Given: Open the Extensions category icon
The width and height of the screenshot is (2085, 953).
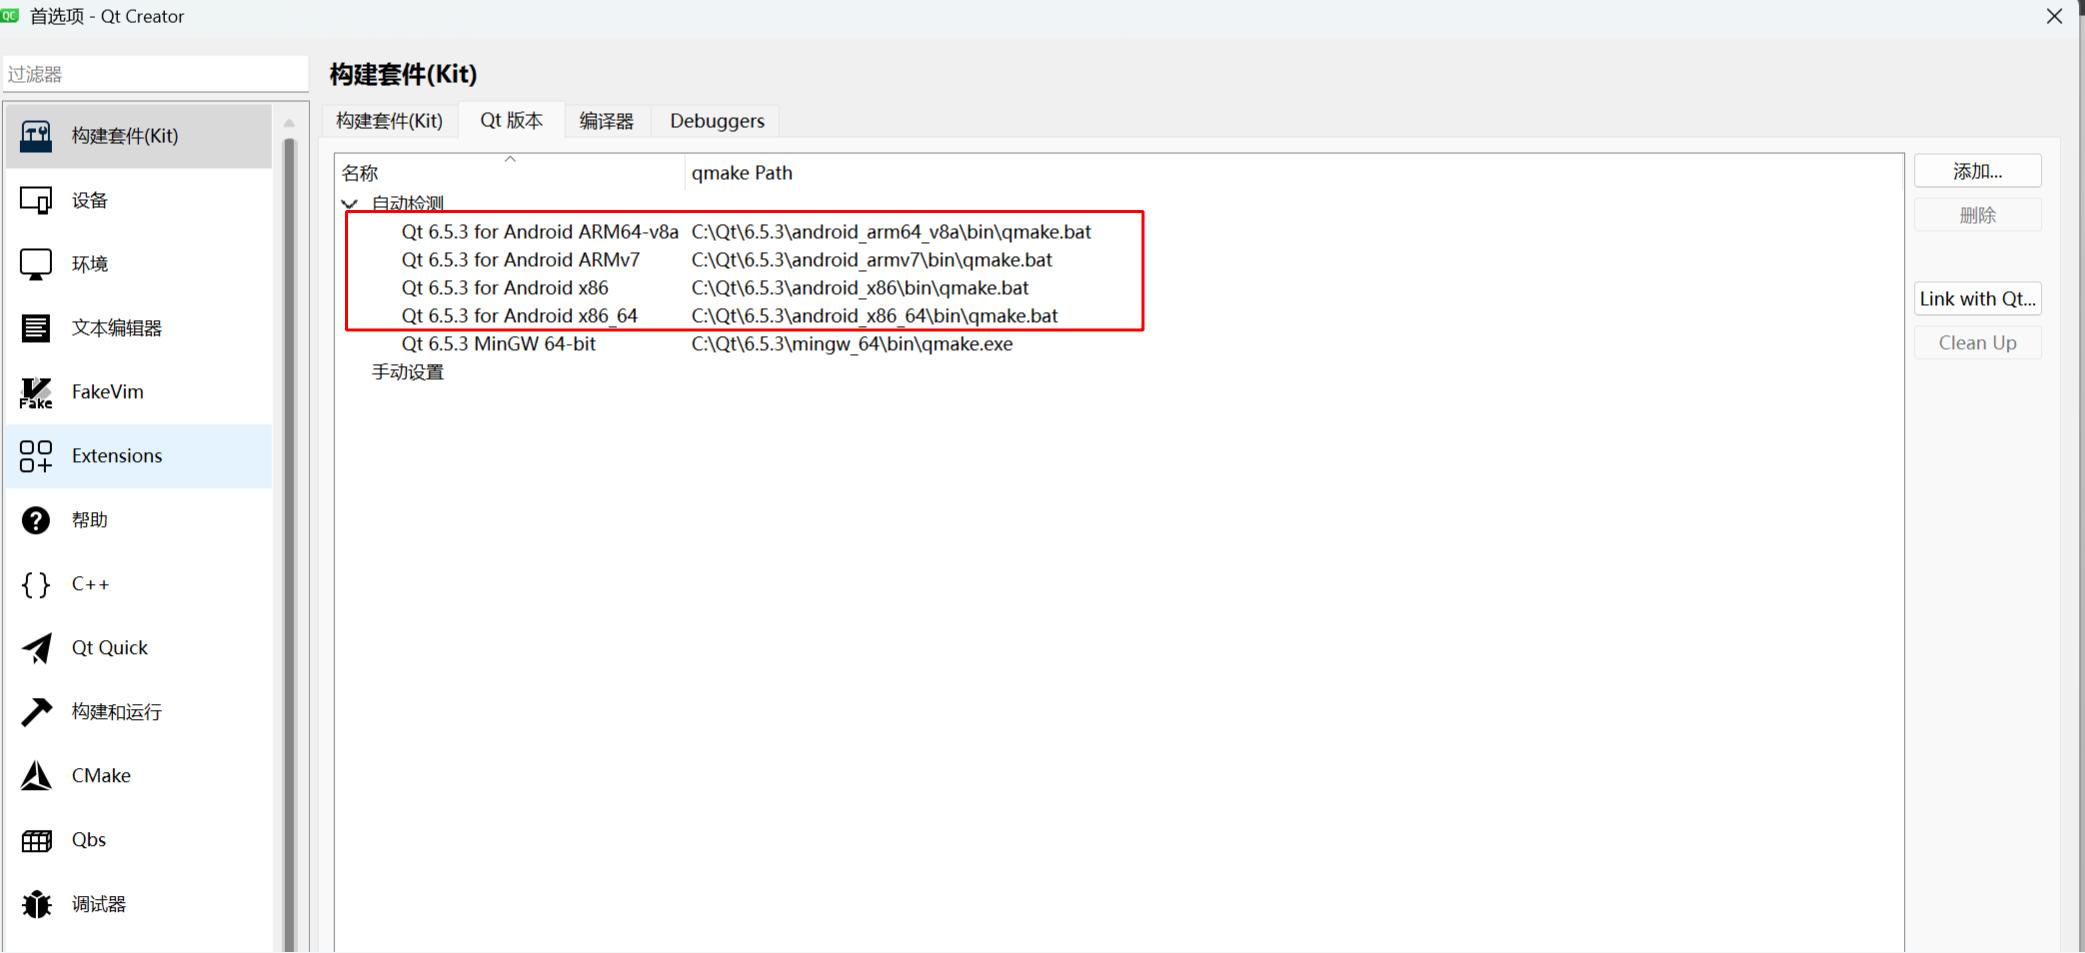Looking at the screenshot, I should (36, 456).
